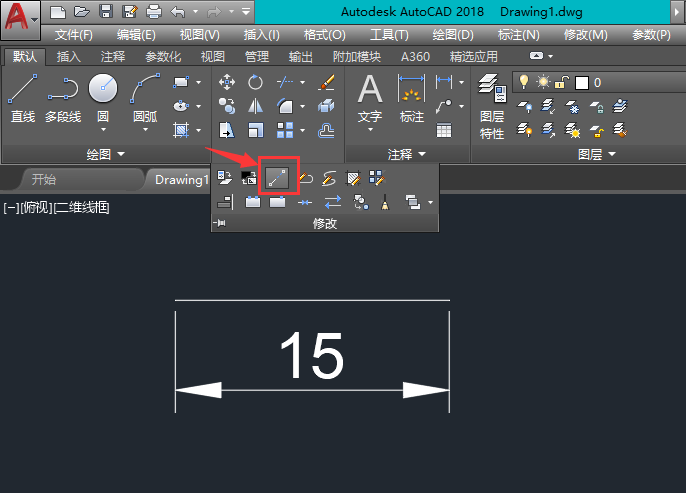The height and width of the screenshot is (493, 686).
Task: Open the Arc (圆弧) options dropdown arrow
Action: pyautogui.click(x=145, y=130)
